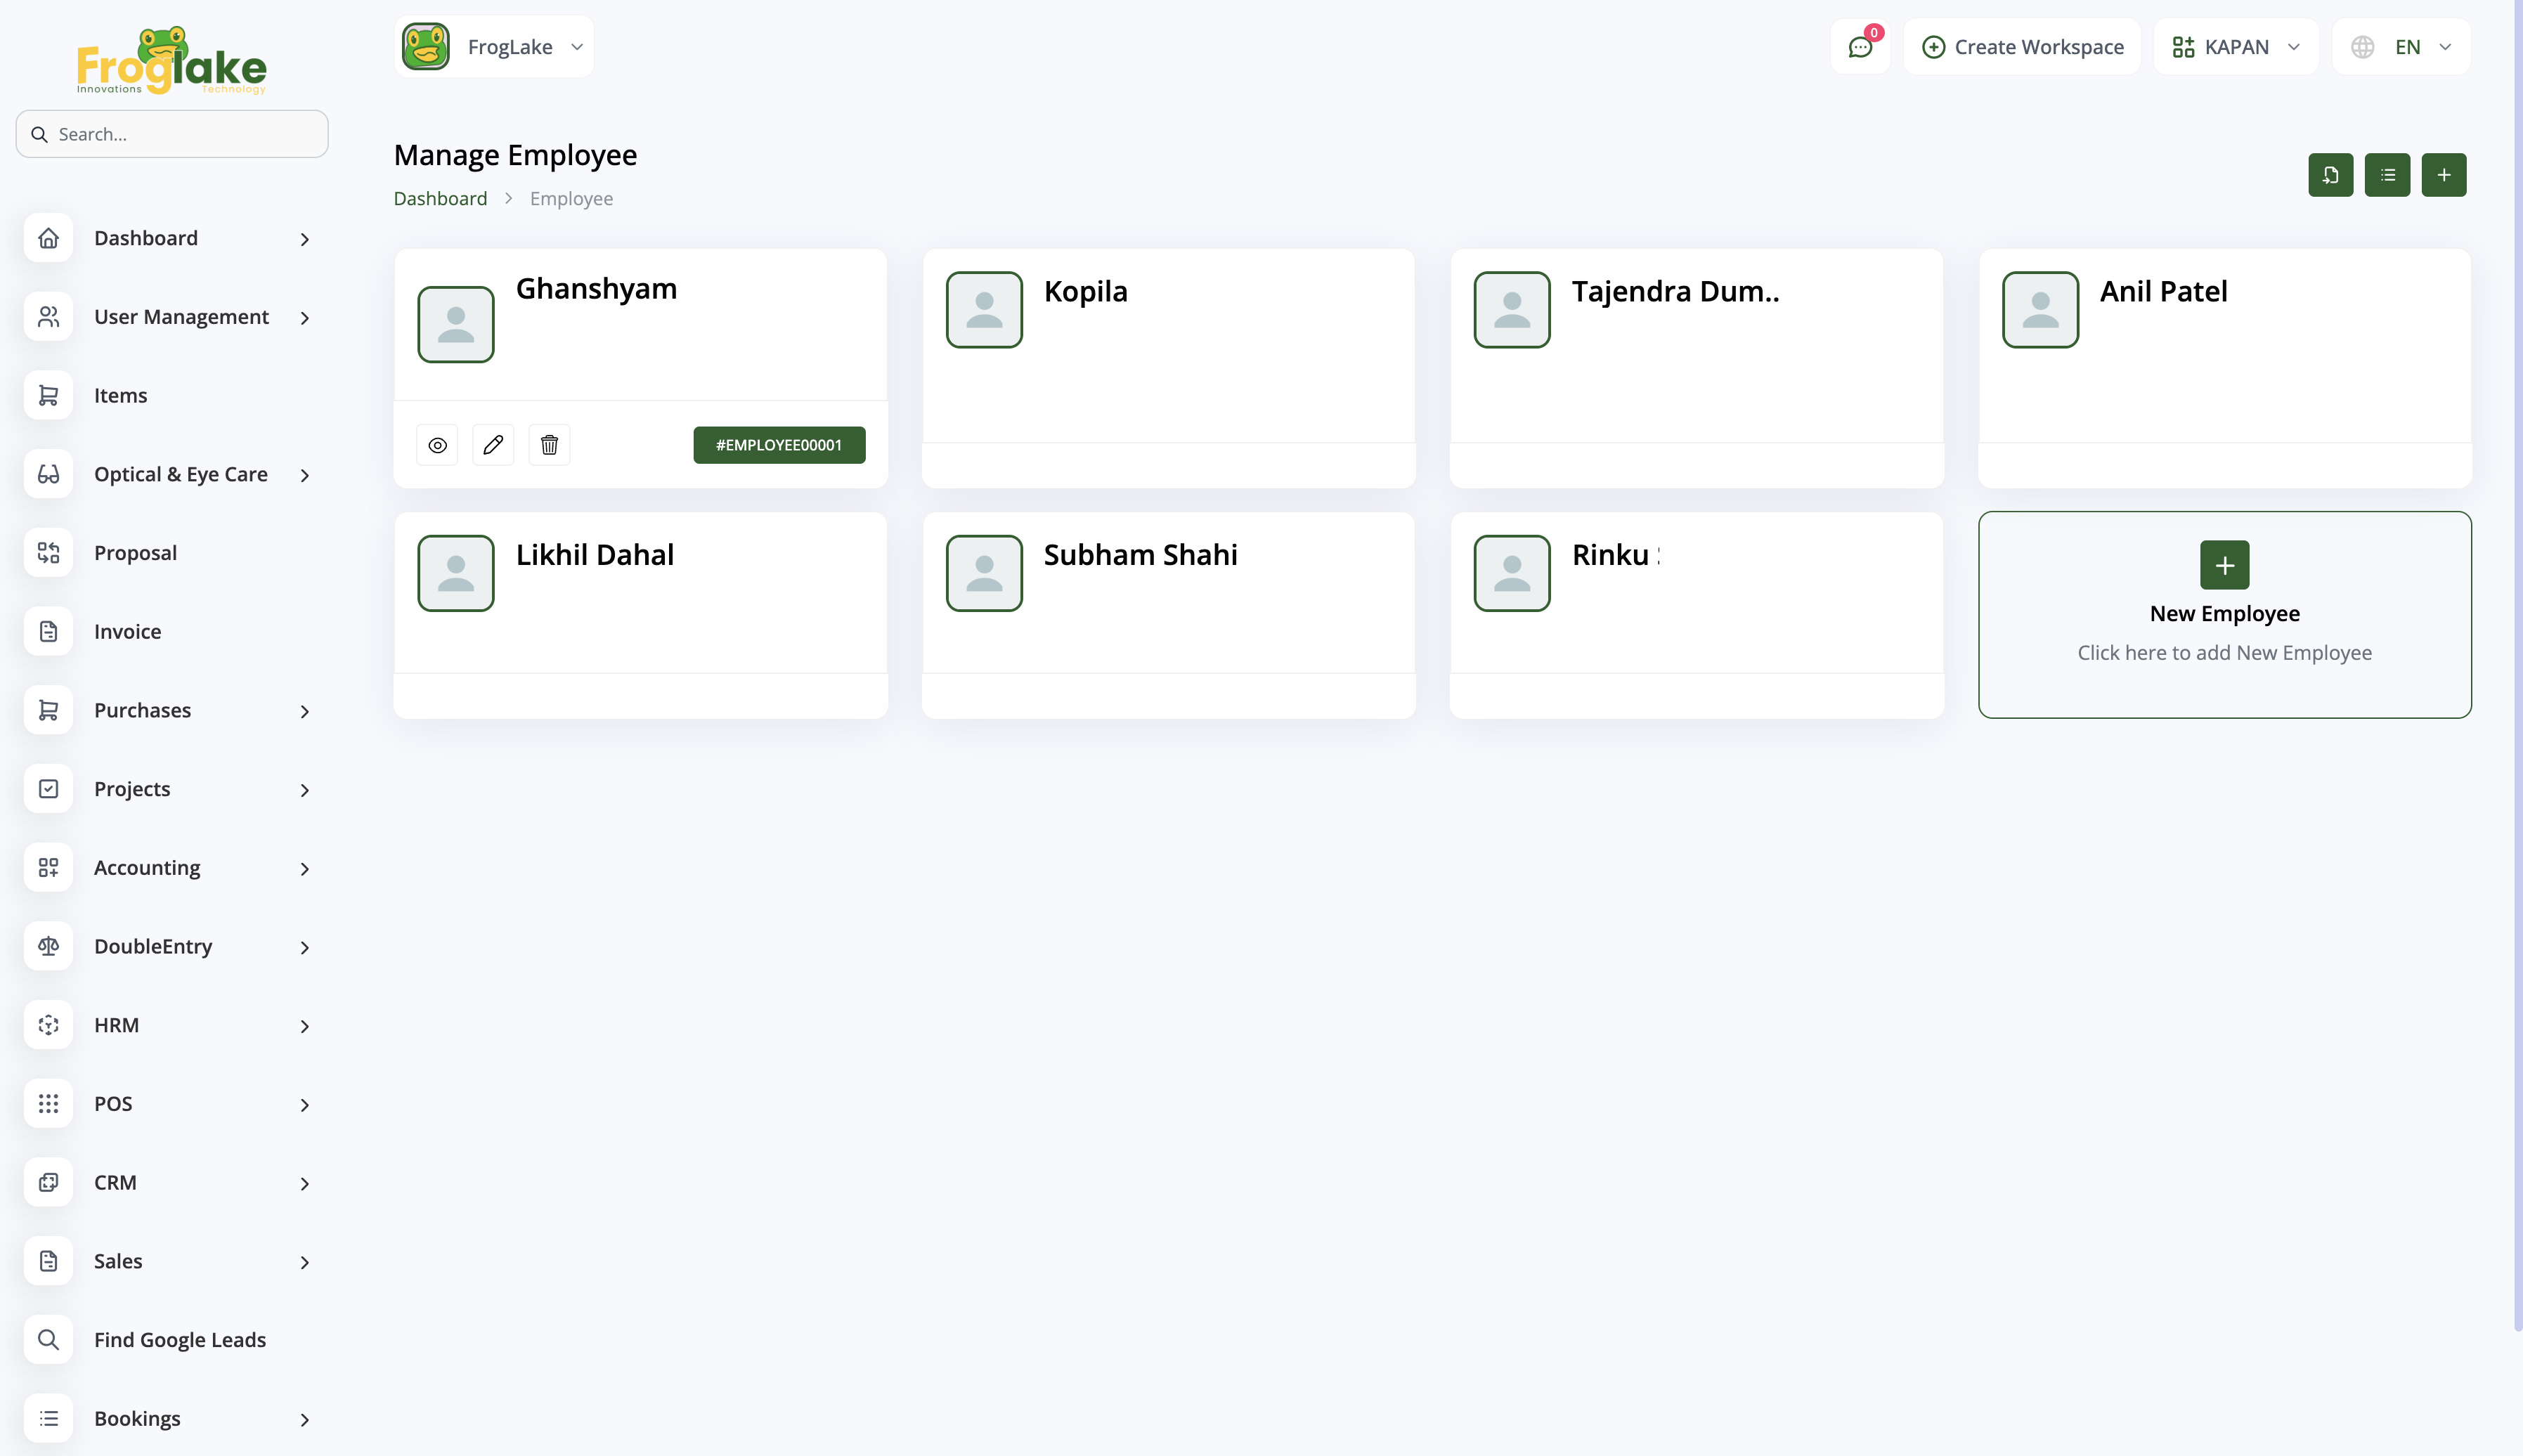Switch to list view icon
The height and width of the screenshot is (1456, 2523).
click(x=2387, y=175)
